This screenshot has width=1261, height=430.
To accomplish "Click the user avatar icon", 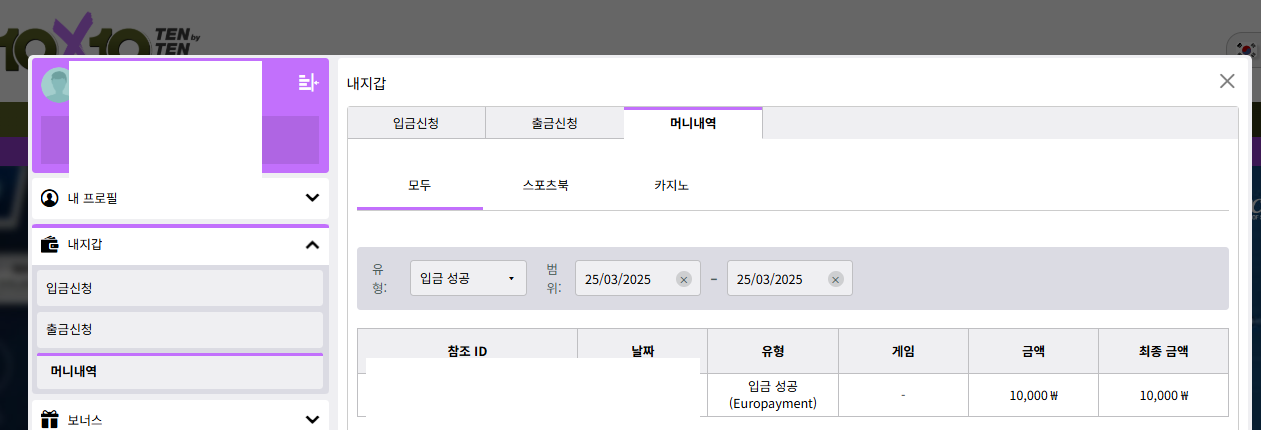I will (x=54, y=85).
